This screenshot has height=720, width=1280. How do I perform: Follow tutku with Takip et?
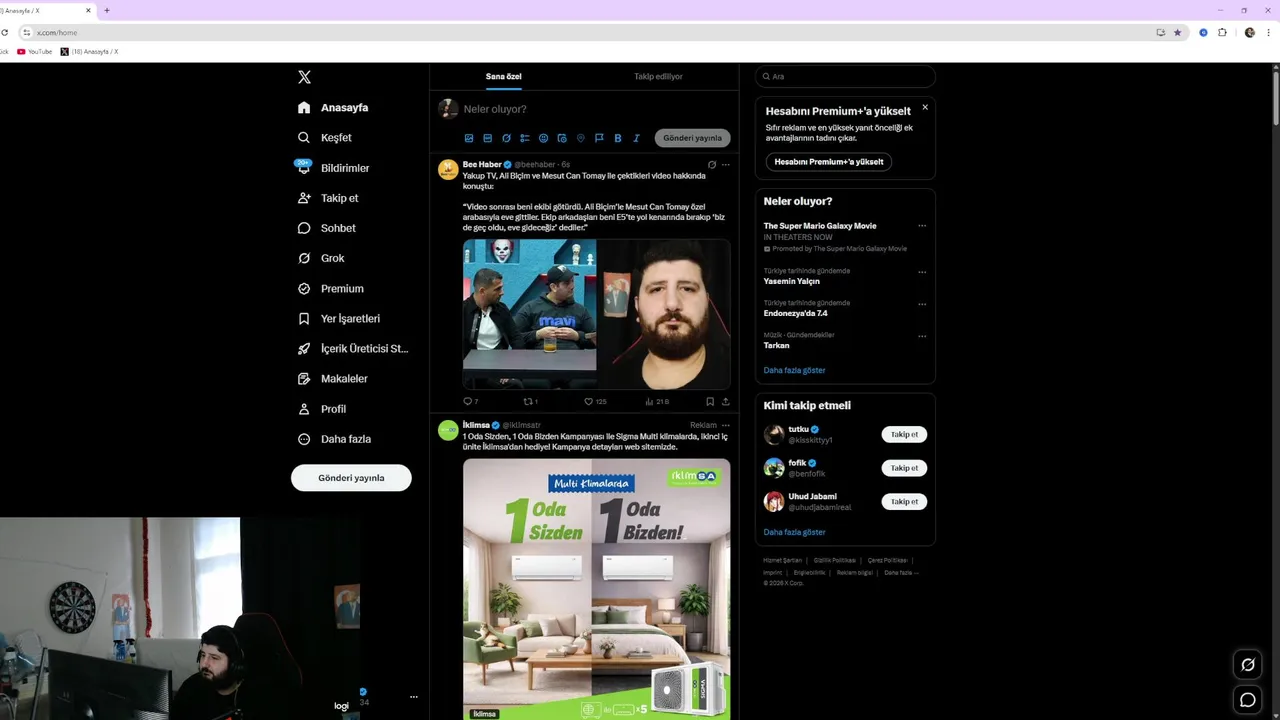[904, 434]
